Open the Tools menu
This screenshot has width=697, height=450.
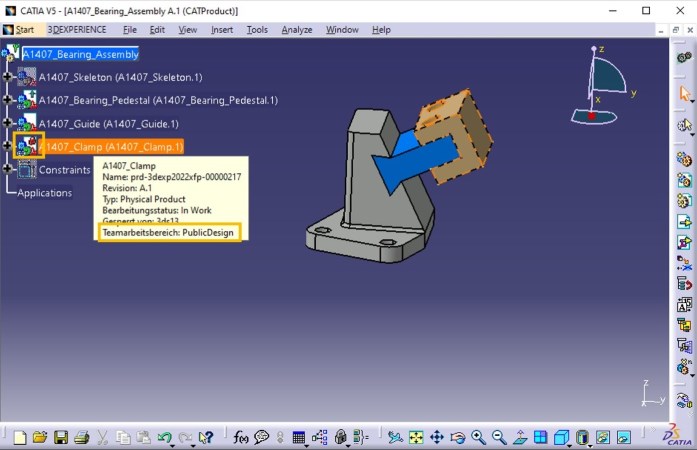point(257,30)
